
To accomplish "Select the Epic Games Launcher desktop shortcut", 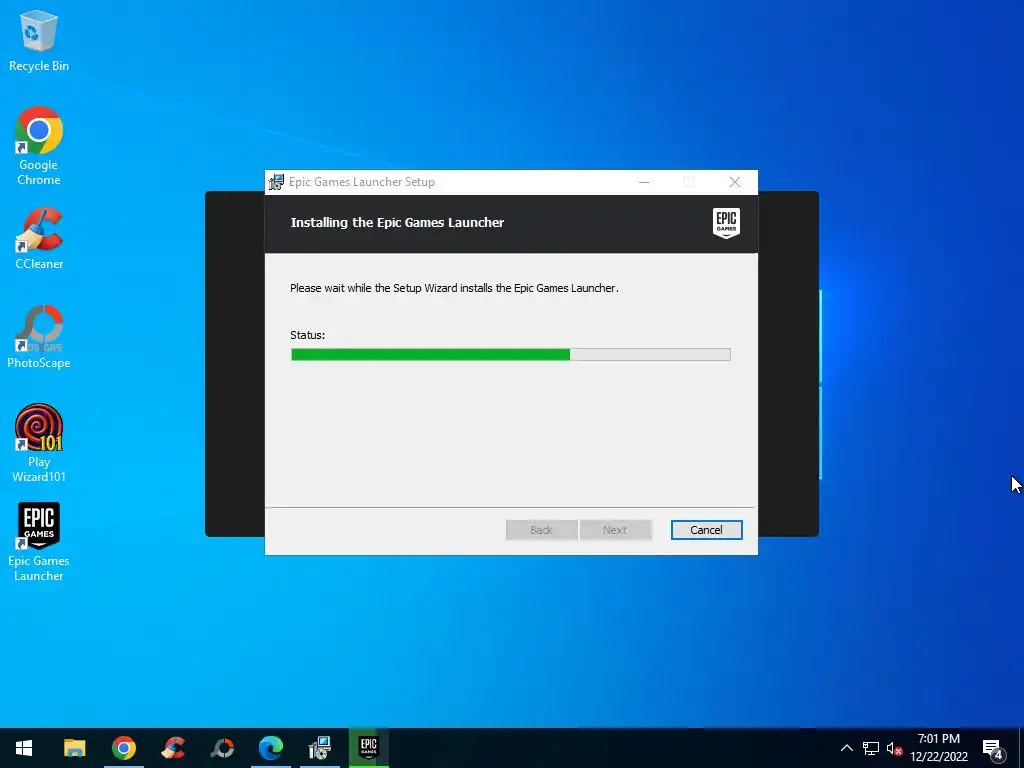I will [39, 542].
